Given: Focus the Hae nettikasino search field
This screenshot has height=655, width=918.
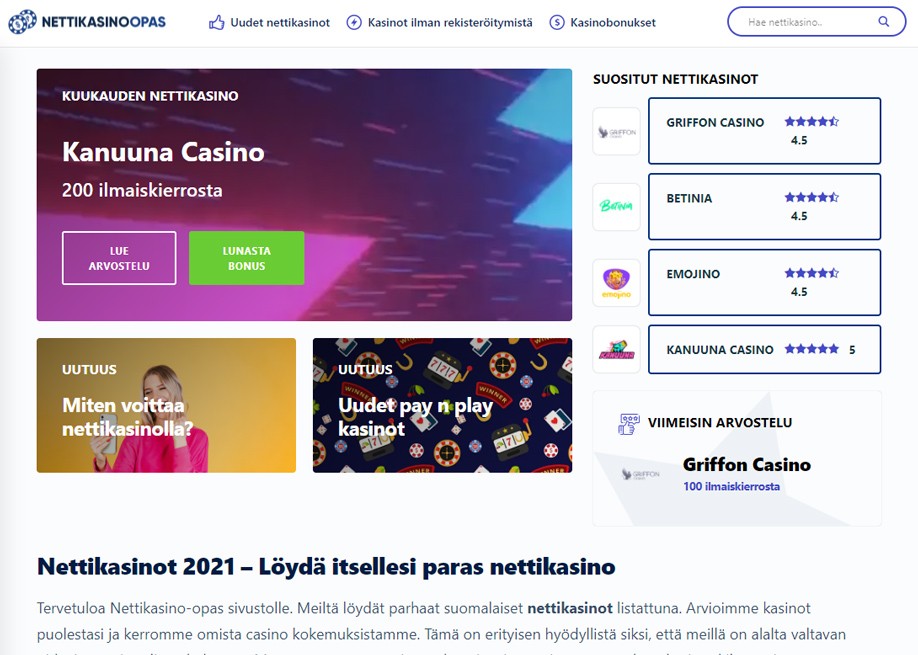Looking at the screenshot, I should [x=816, y=22].
